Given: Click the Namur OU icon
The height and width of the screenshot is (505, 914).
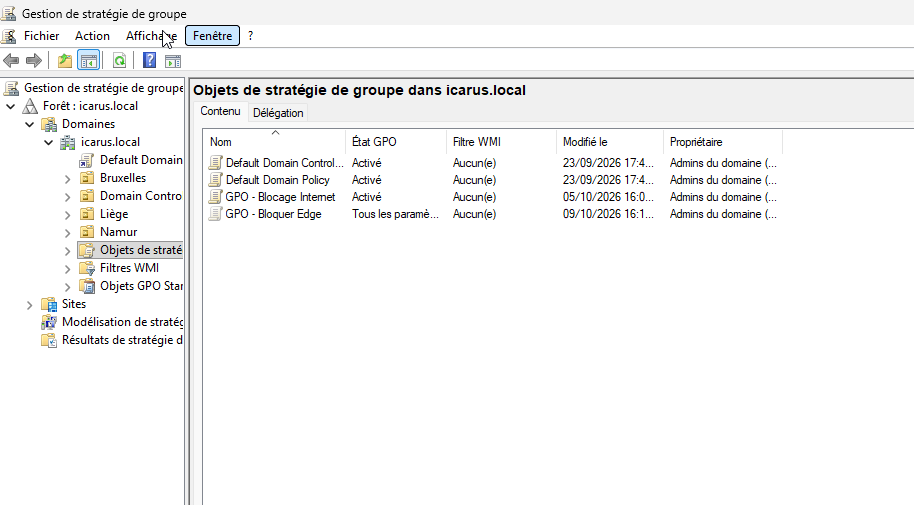Looking at the screenshot, I should coord(87,232).
